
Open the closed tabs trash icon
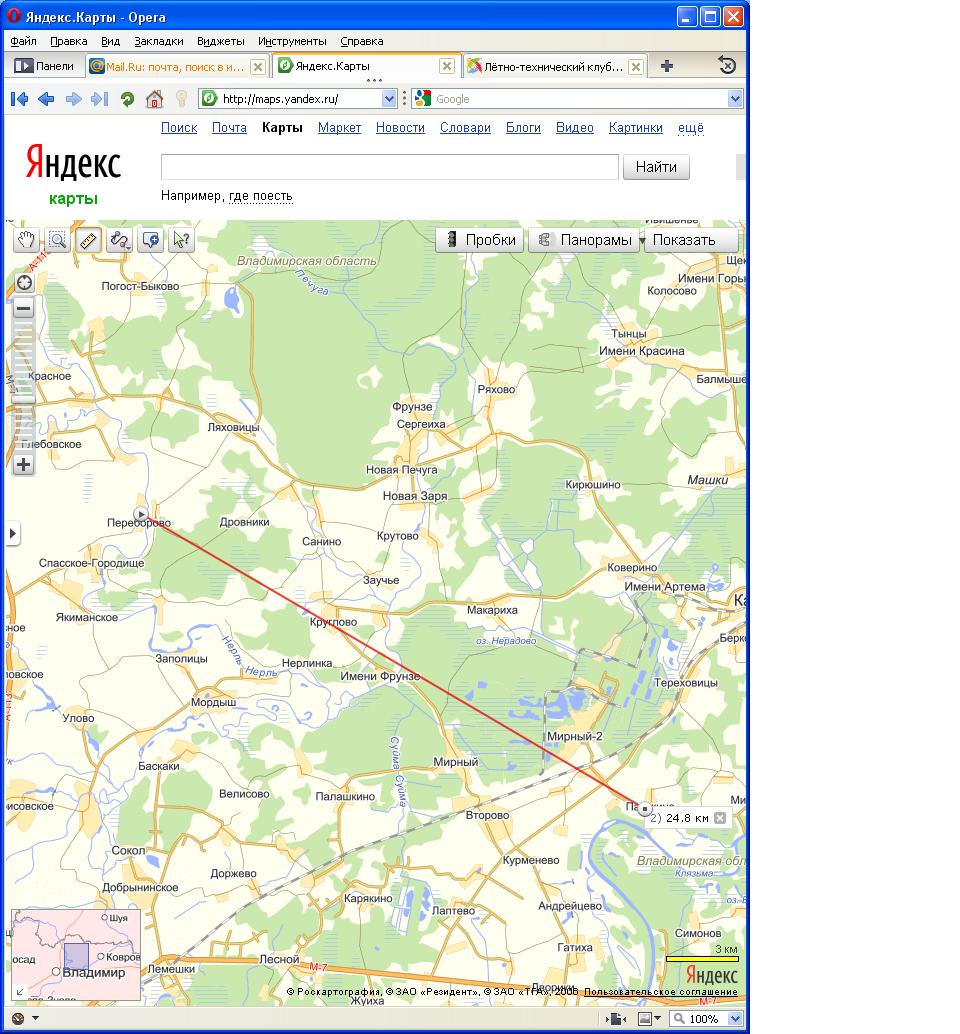click(727, 65)
